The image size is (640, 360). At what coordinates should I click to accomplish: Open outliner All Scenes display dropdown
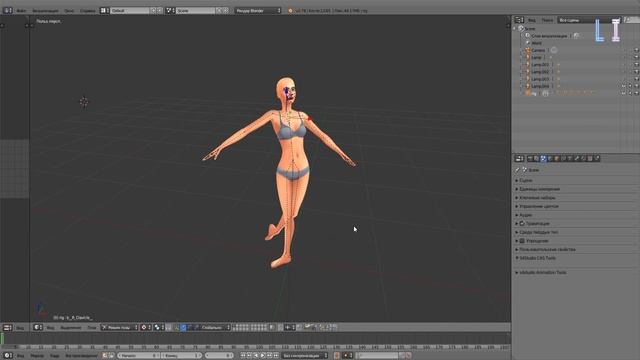590,20
